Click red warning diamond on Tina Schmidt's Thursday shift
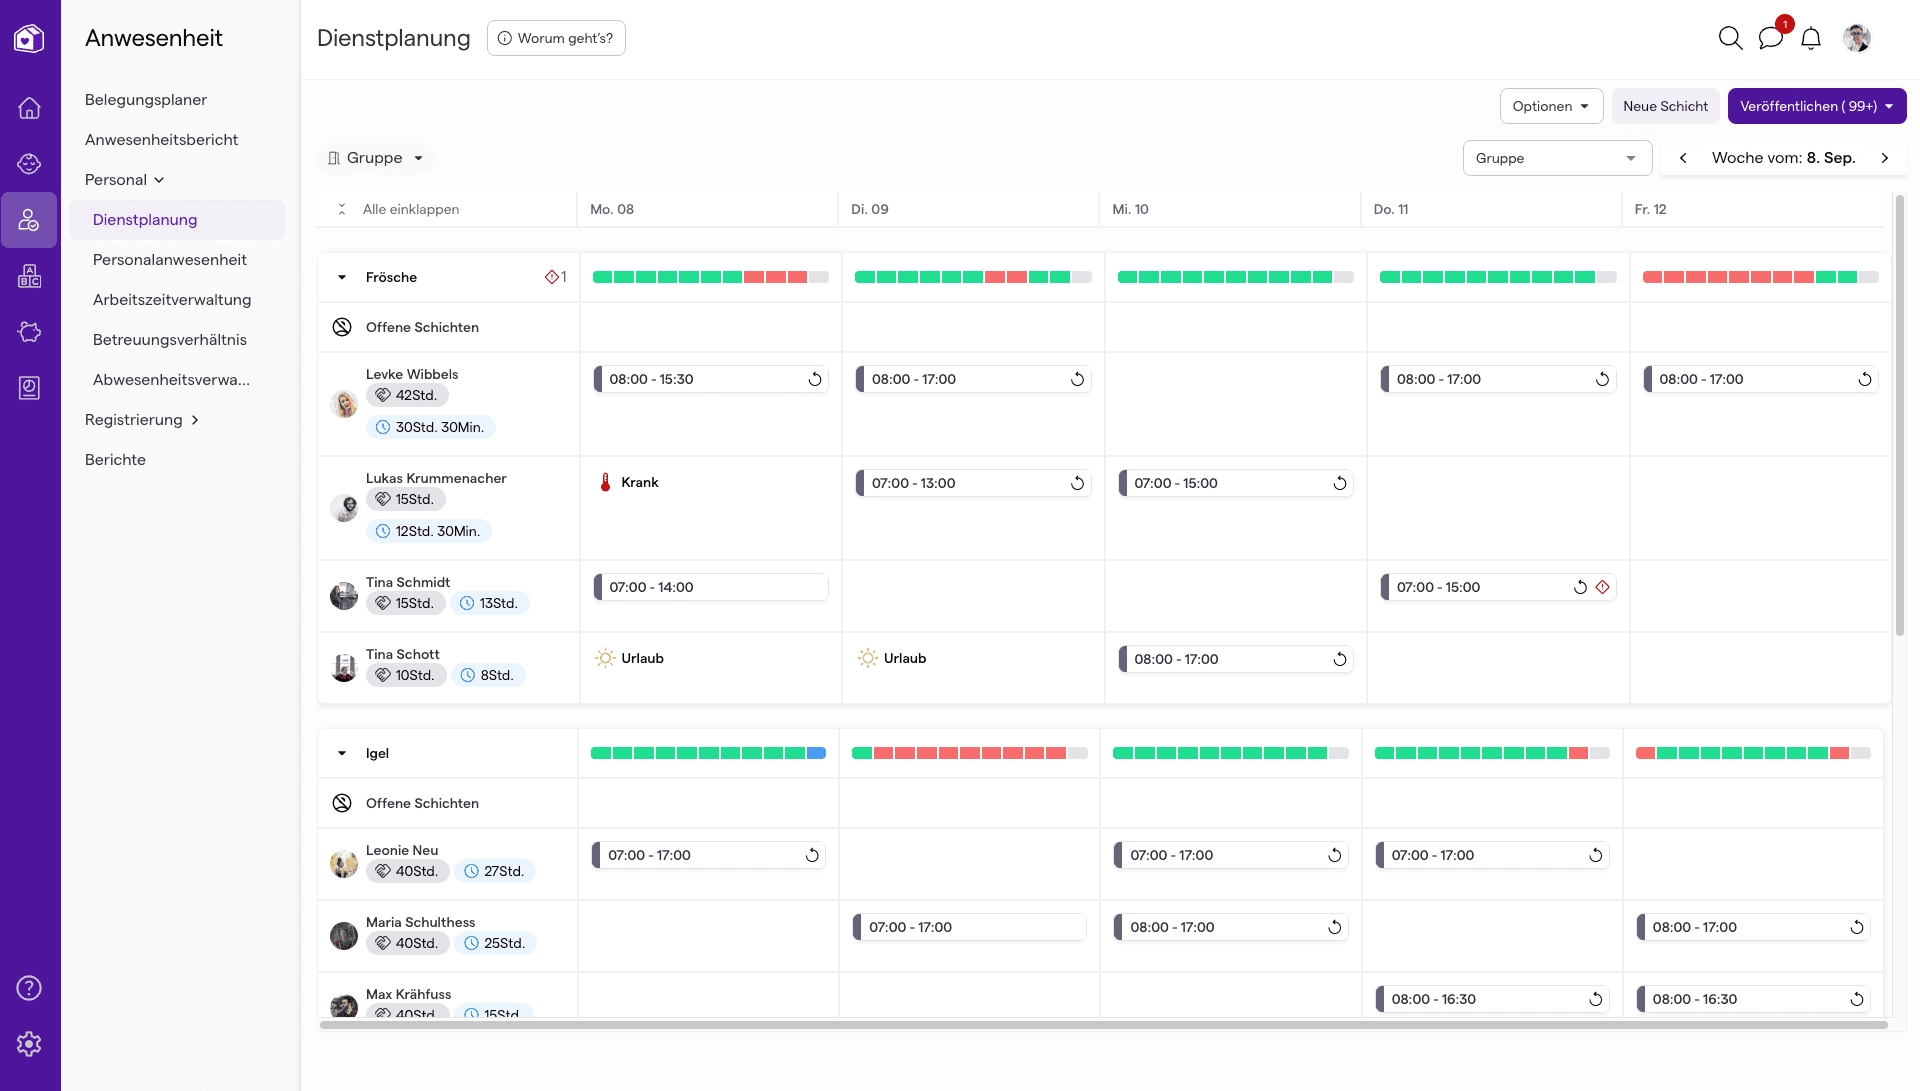 tap(1603, 587)
